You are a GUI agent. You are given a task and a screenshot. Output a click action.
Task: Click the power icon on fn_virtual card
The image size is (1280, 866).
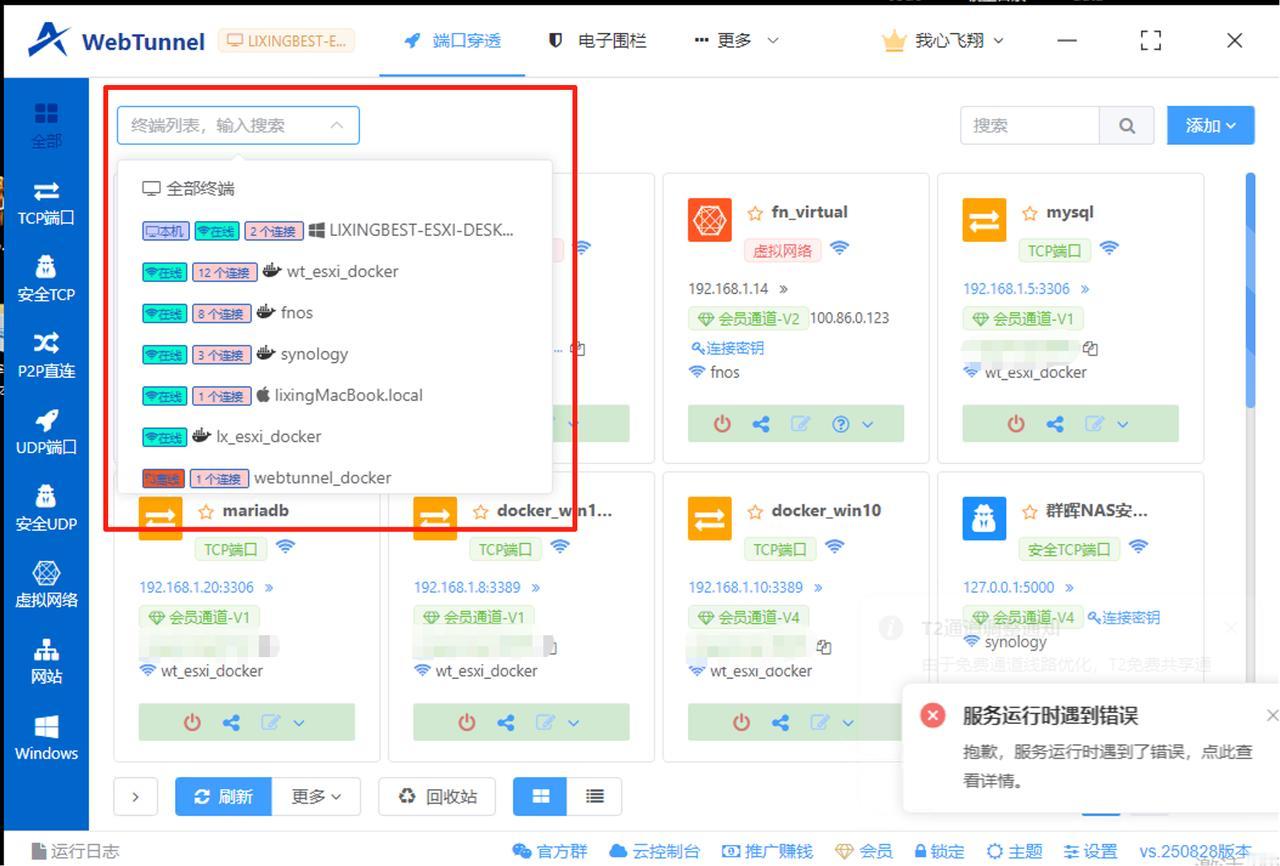pos(722,424)
